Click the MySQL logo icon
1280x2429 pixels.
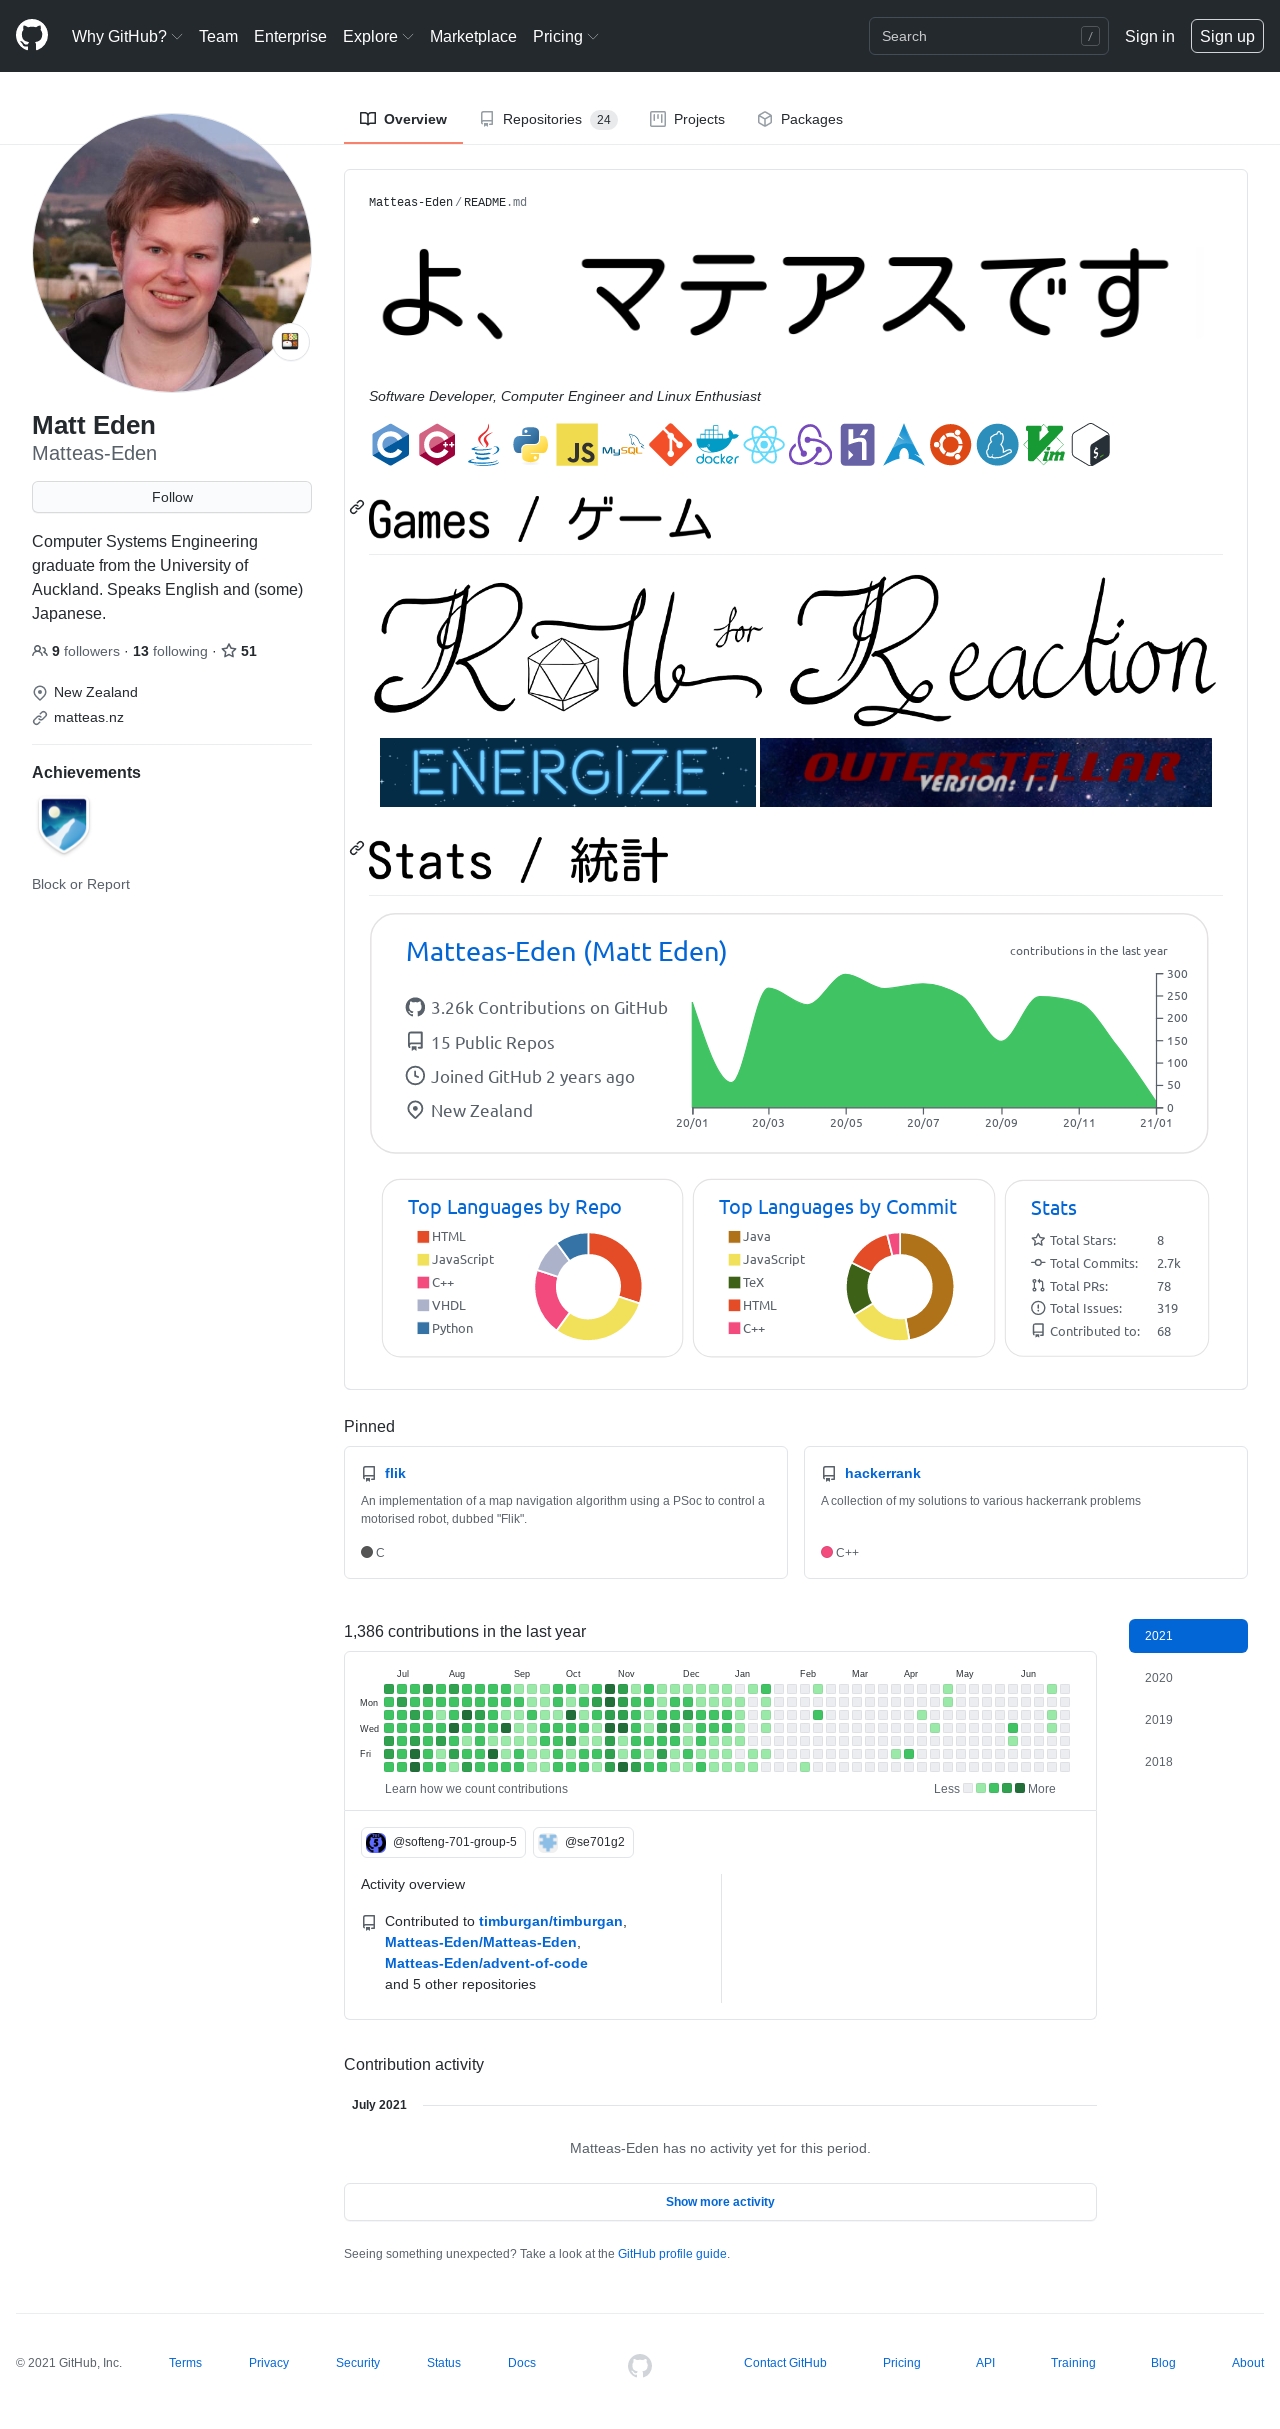click(623, 445)
